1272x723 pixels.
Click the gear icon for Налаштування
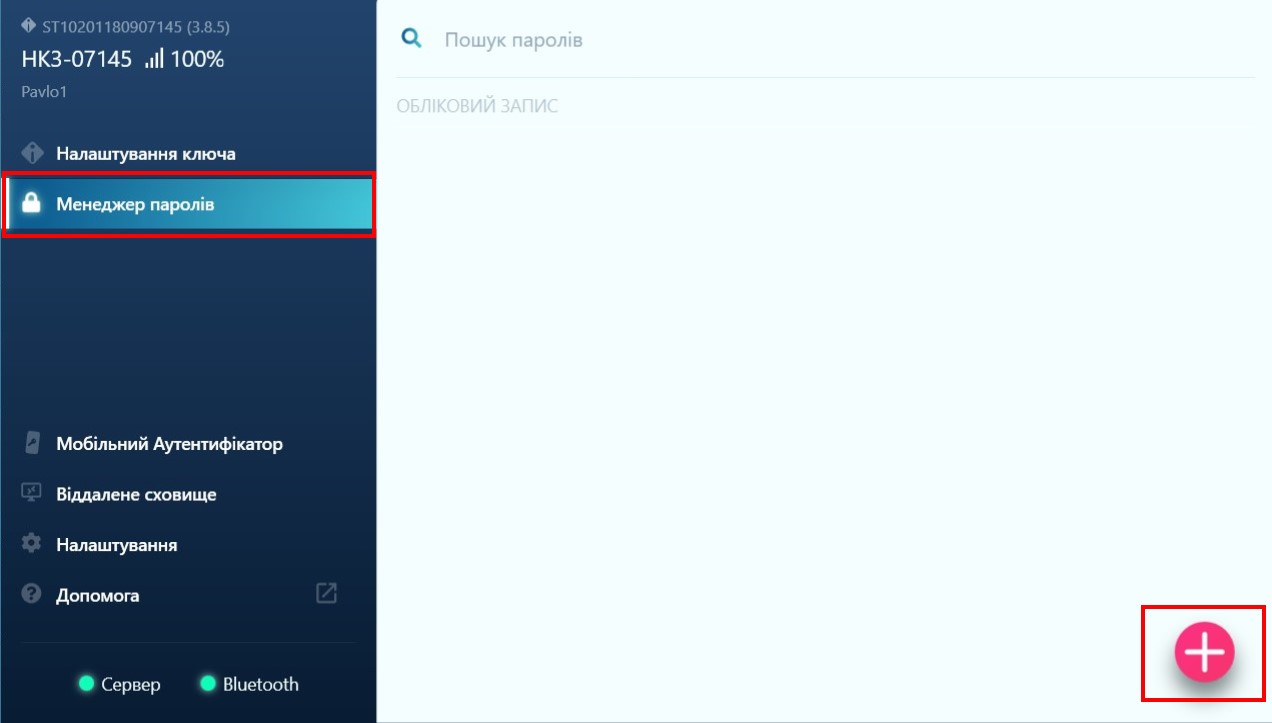[32, 544]
